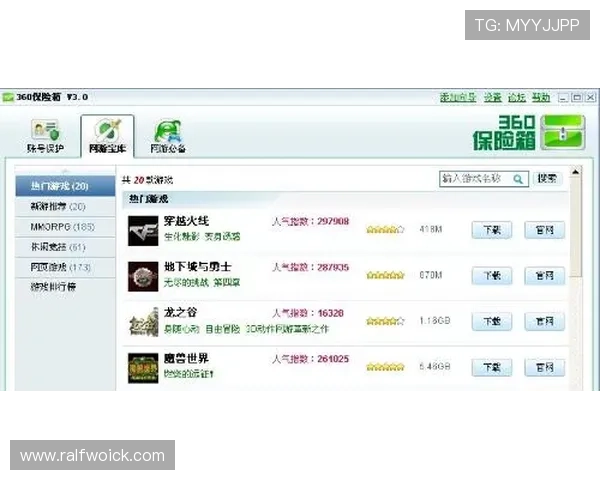Click popularity index 261025
The width and height of the screenshot is (600, 480).
click(x=333, y=359)
